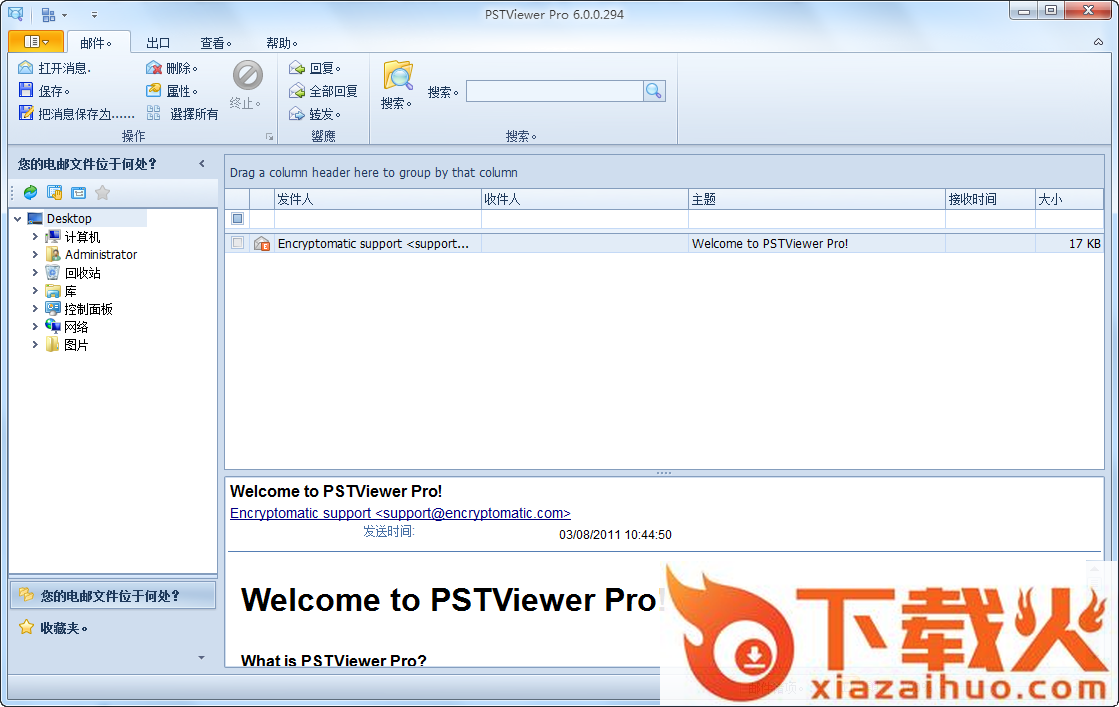Sort by the 接收时间 column header

[x=990, y=199]
